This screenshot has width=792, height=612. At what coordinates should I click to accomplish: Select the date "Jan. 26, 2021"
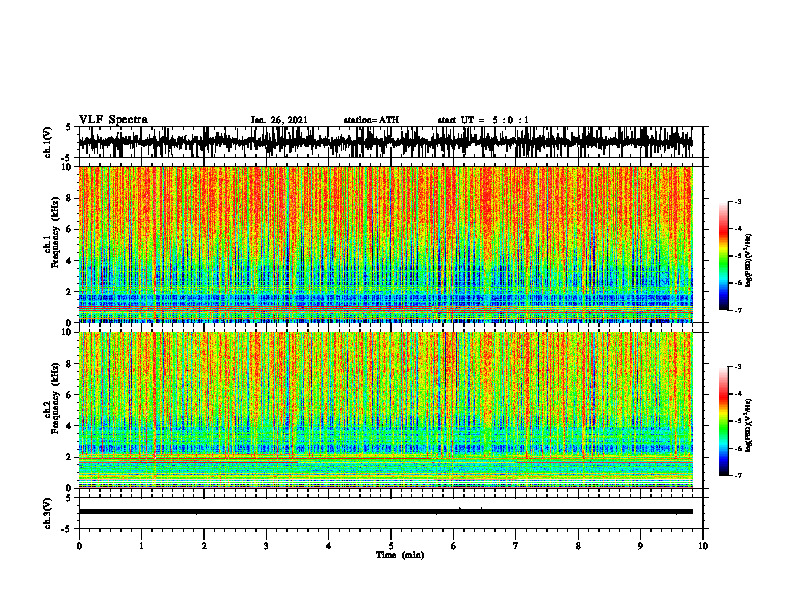pyautogui.click(x=279, y=120)
